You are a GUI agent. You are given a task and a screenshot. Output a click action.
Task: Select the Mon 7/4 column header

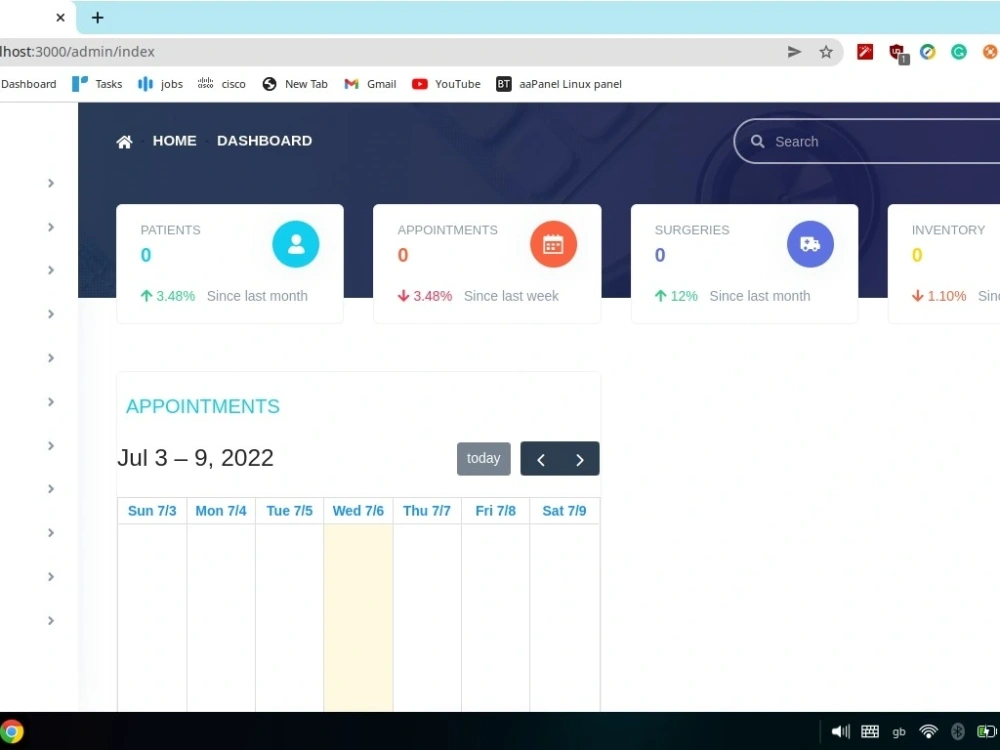221,511
